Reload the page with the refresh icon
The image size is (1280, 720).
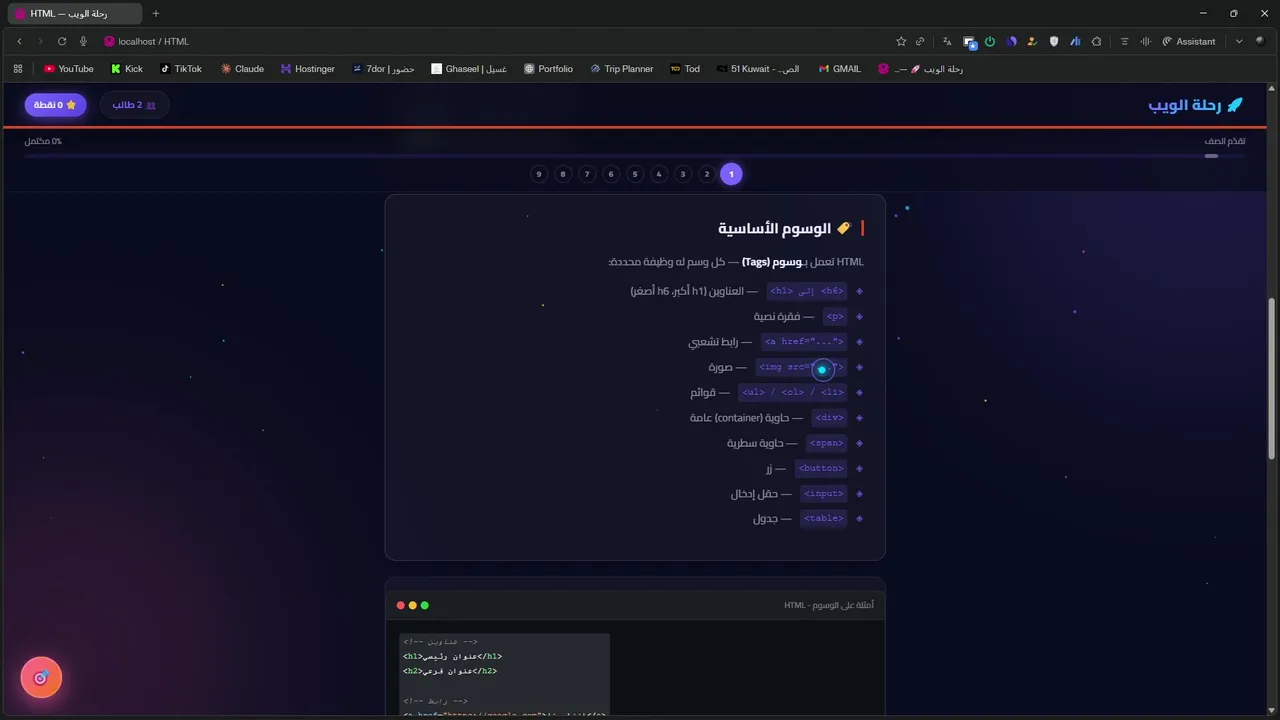[62, 41]
